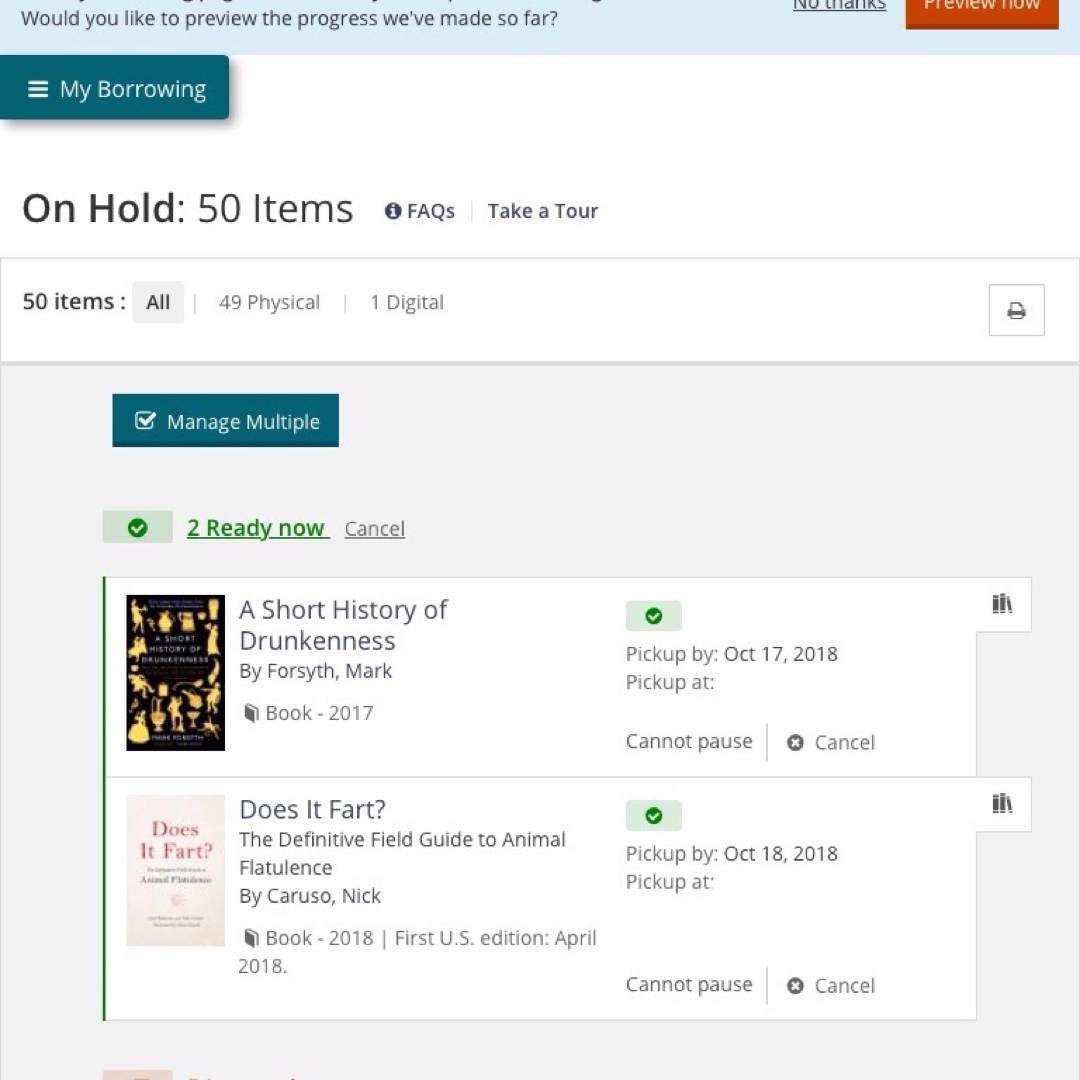Open the 2 Ready now link
The height and width of the screenshot is (1080, 1080).
[x=257, y=528]
